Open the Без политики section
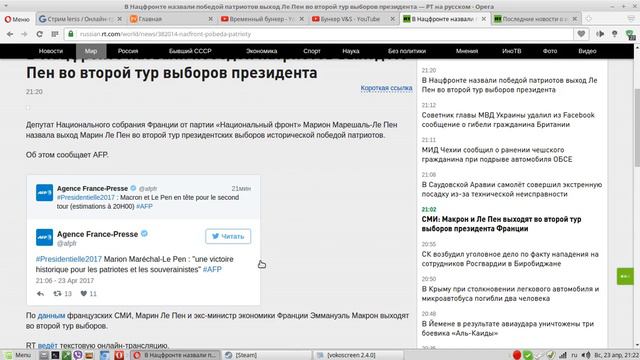640x360 pixels. [x=407, y=51]
